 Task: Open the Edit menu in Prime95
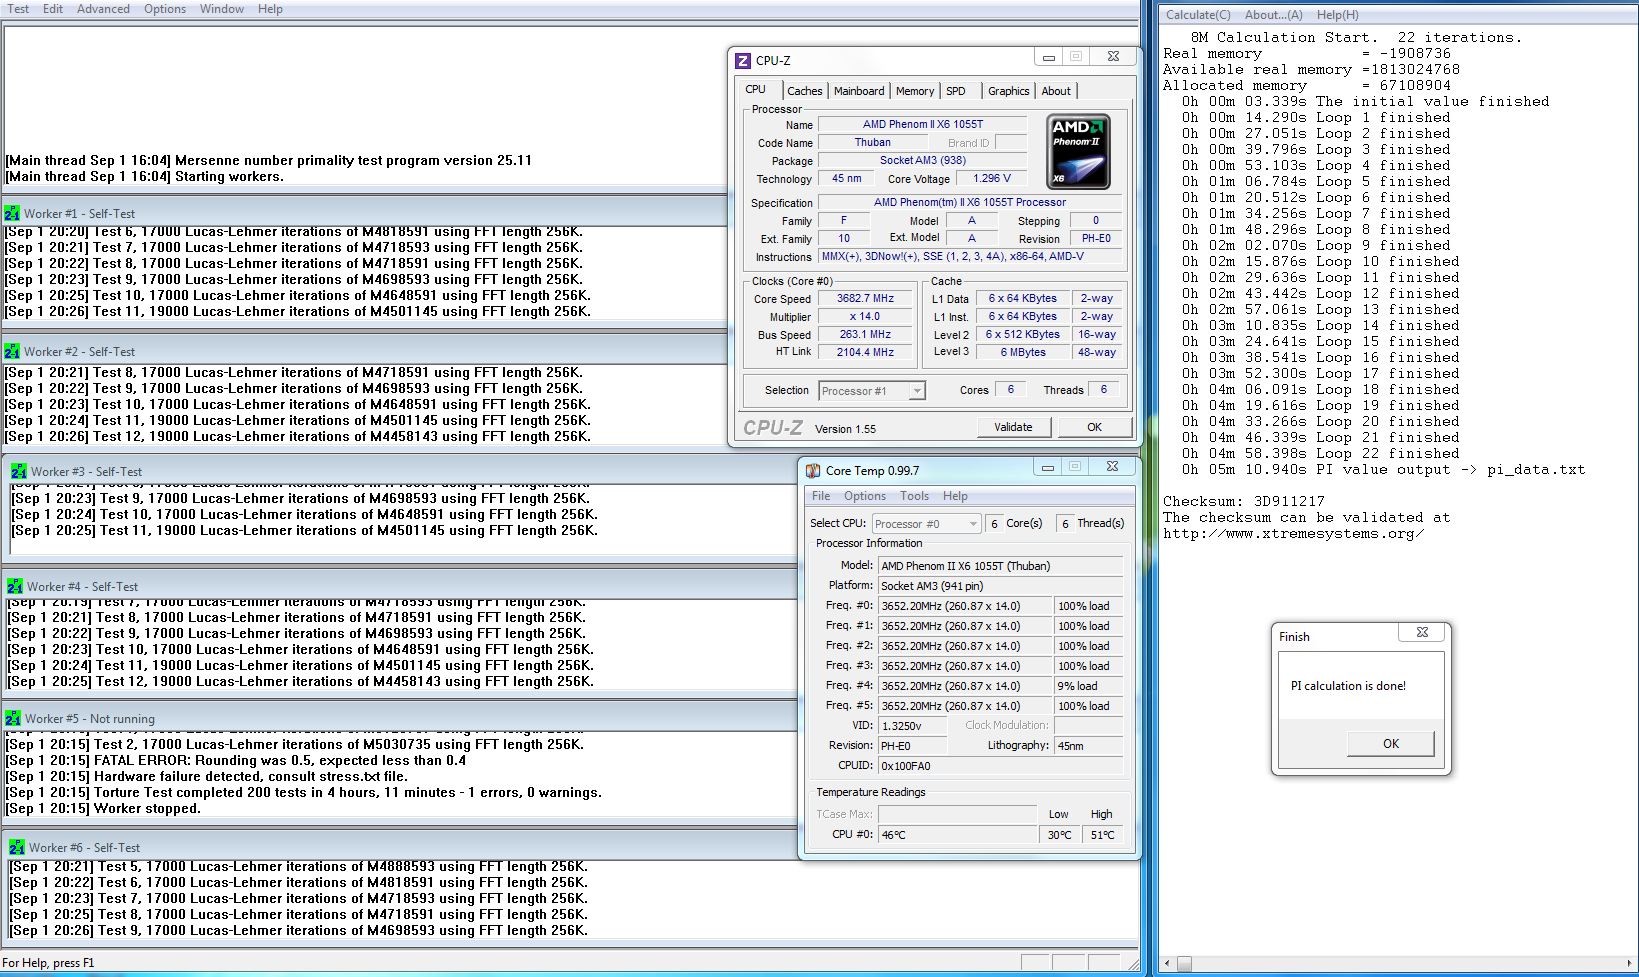[x=53, y=9]
